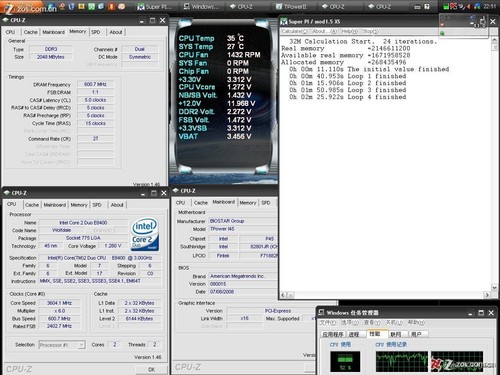
Task: Open the 文件 menu in Task Manager
Action: [x=328, y=323]
